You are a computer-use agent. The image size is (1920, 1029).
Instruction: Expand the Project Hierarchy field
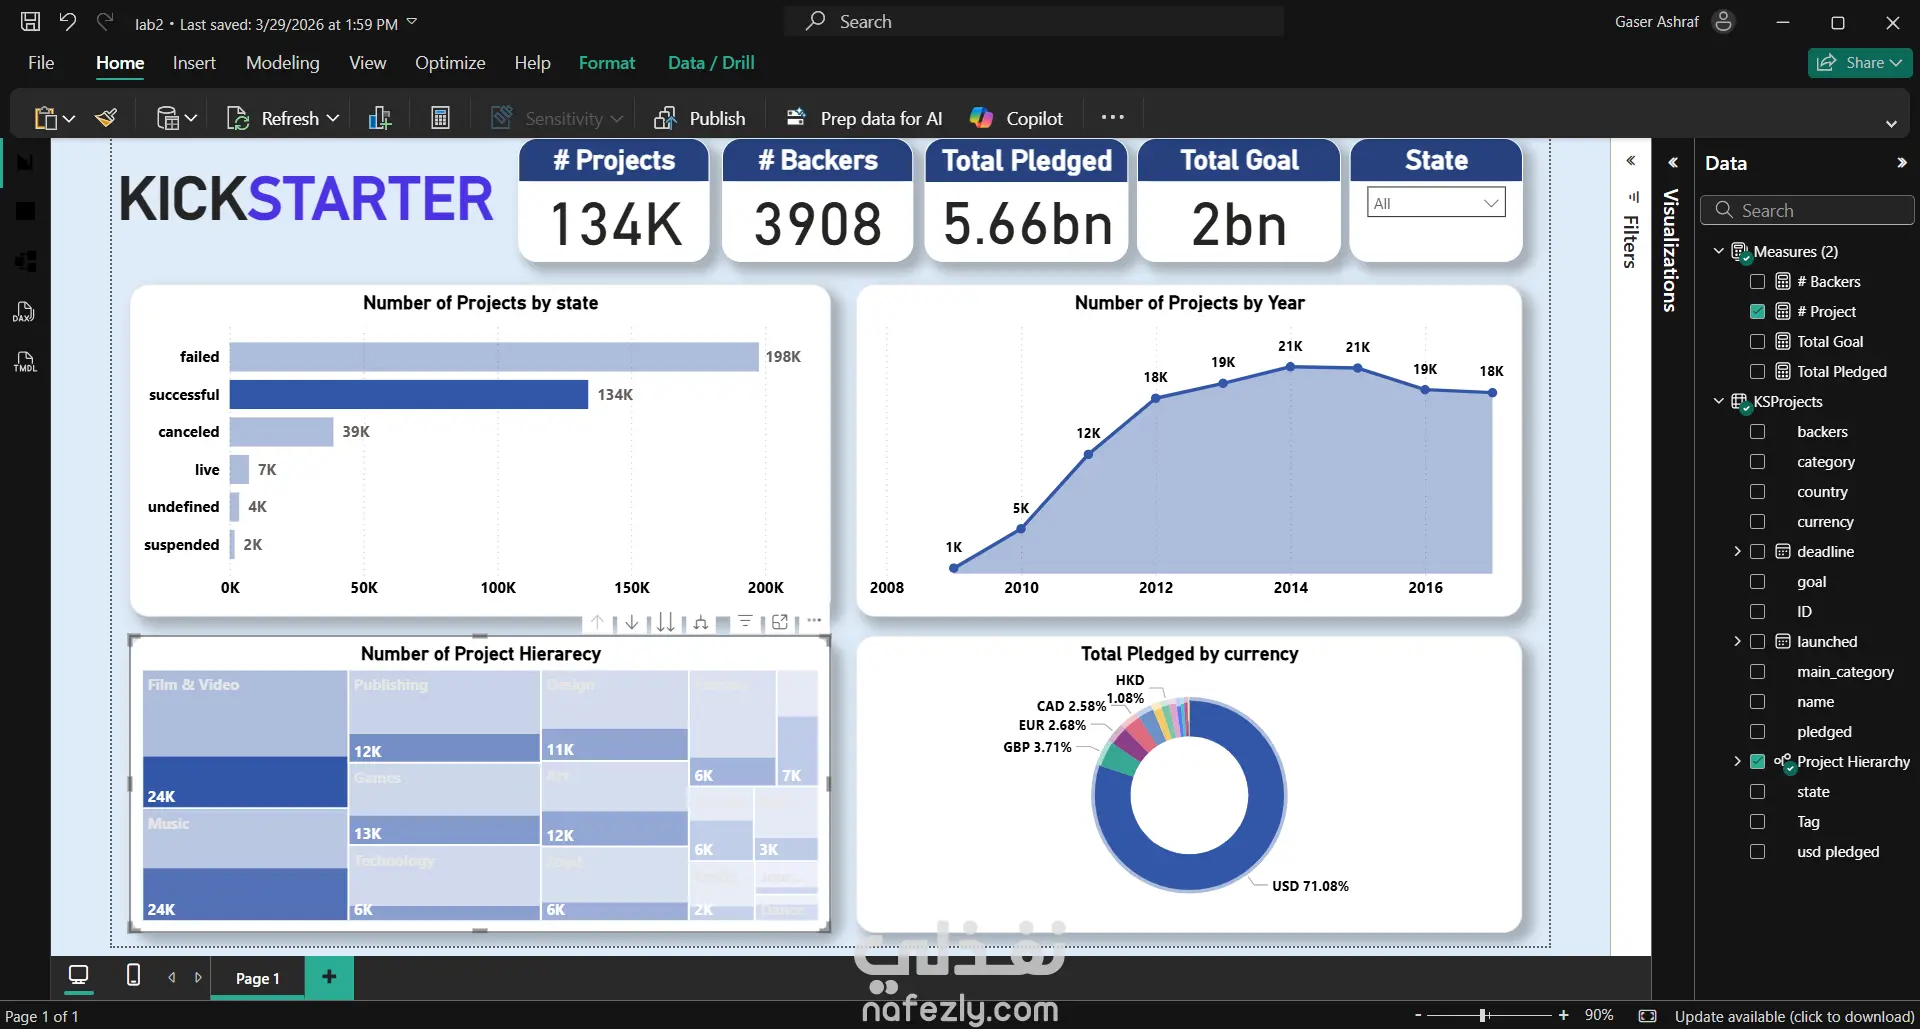(x=1737, y=762)
